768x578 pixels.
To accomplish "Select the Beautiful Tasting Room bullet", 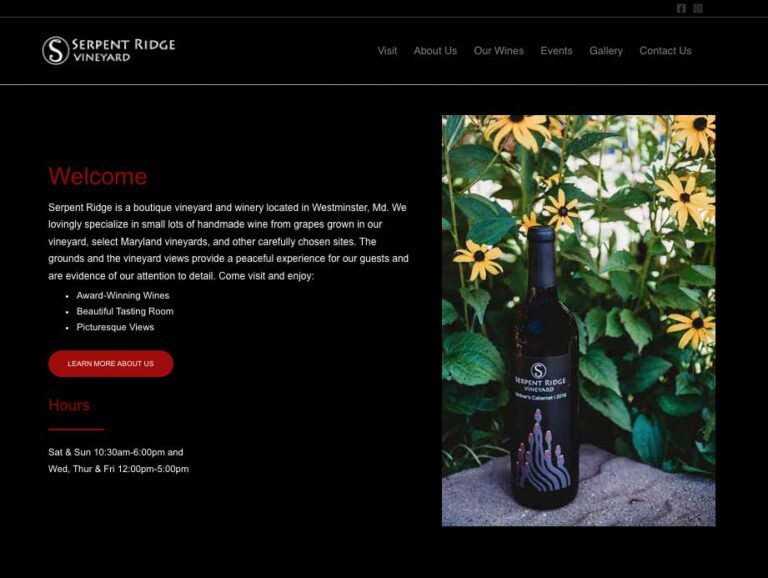I will [125, 311].
